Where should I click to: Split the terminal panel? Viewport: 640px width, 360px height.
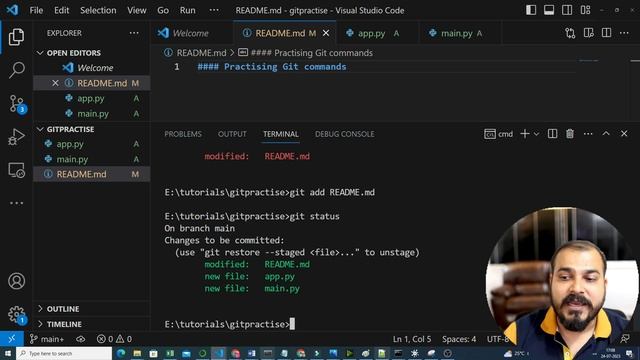tap(552, 134)
